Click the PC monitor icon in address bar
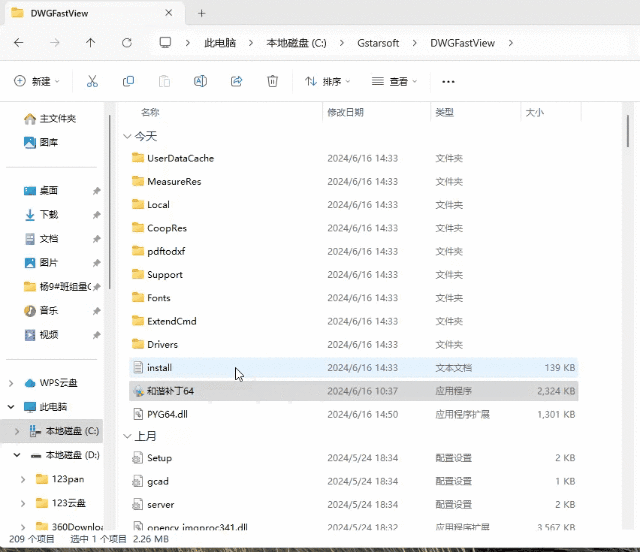640x552 pixels. click(x=165, y=42)
